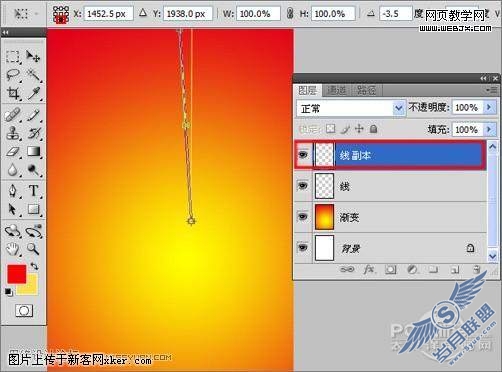Viewport: 502px width, 372px height.
Task: Toggle maintain aspect ratio link
Action: coord(290,14)
